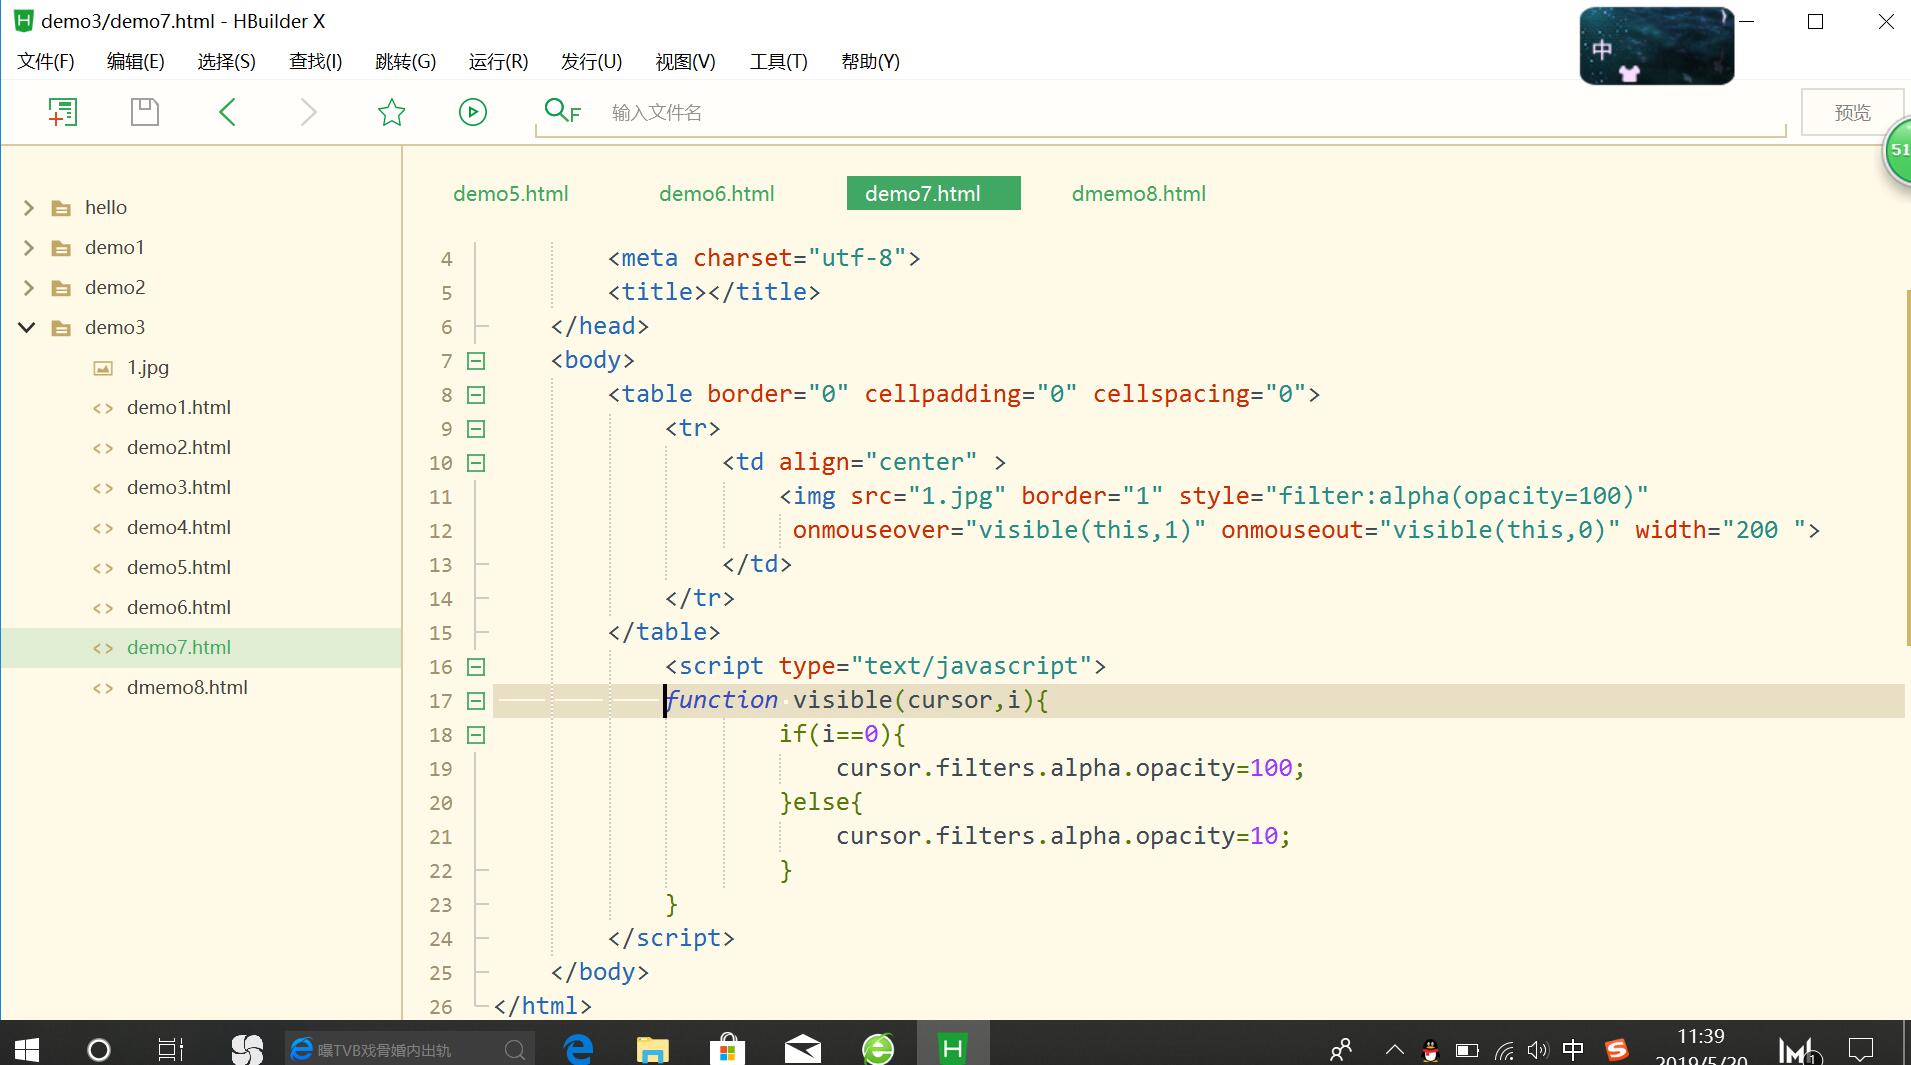Open the 帮助(Y) menu

click(870, 62)
